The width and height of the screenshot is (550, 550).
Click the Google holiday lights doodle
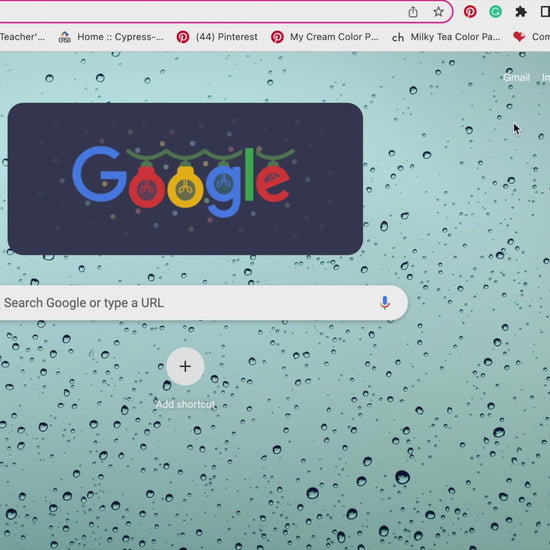[x=185, y=179]
